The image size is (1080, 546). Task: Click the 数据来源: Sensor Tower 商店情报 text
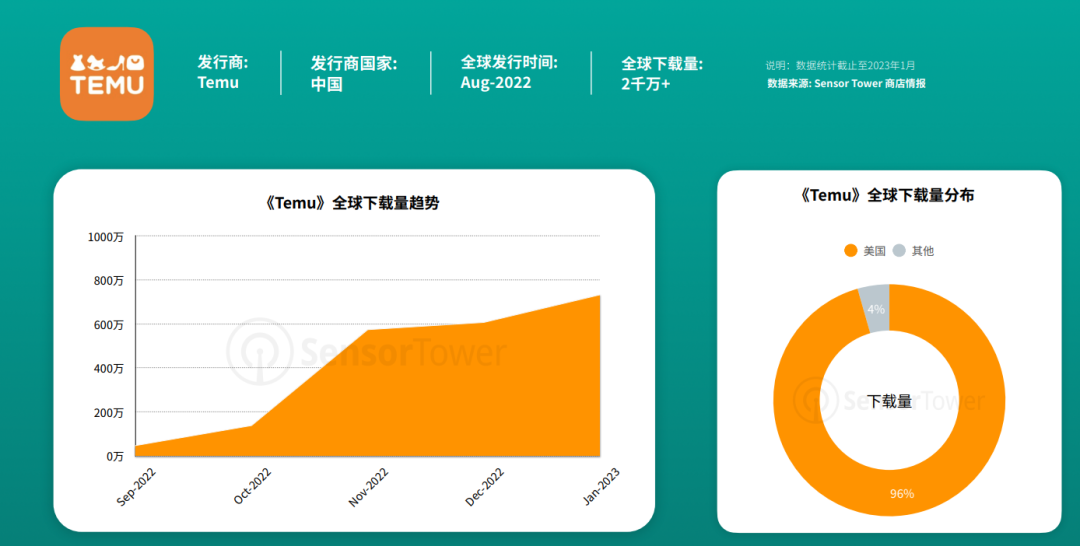click(847, 83)
